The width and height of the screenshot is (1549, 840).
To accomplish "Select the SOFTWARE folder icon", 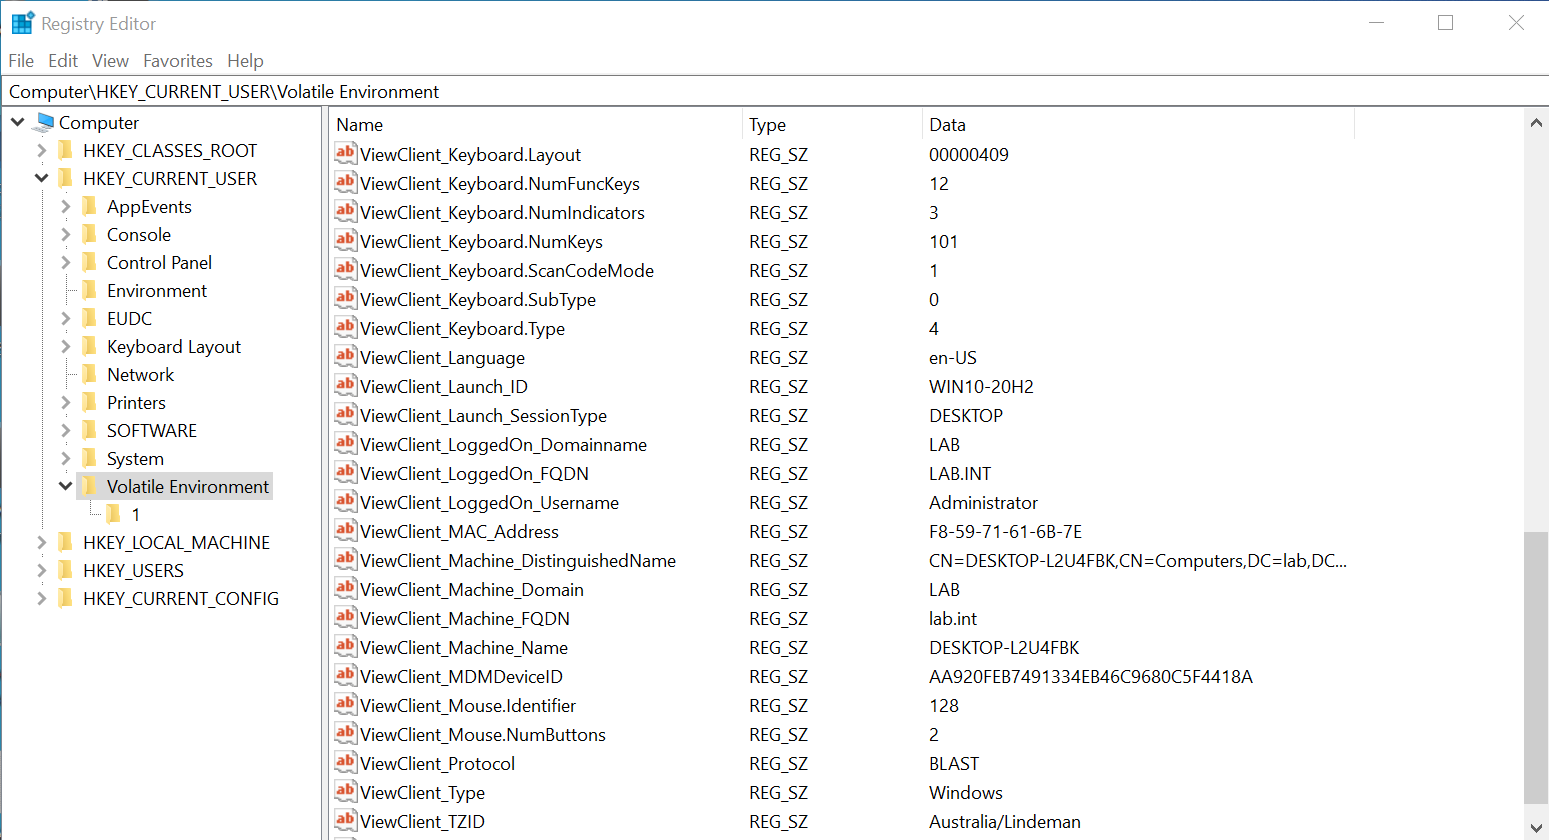I will click(89, 430).
